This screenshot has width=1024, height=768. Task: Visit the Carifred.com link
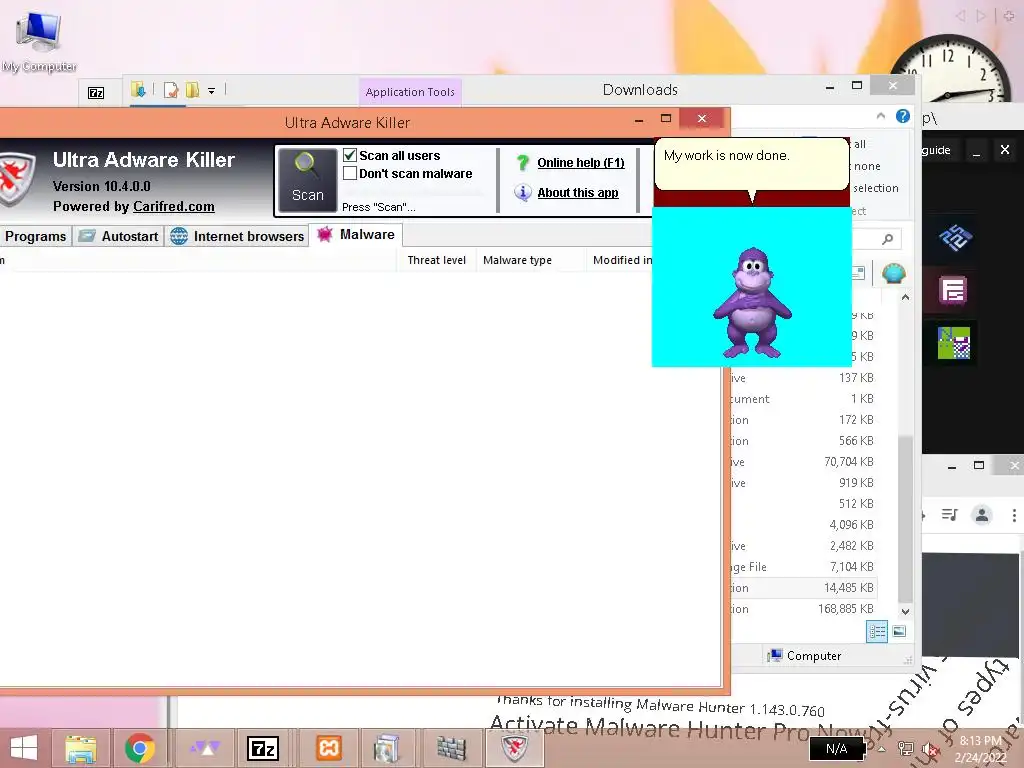point(174,206)
